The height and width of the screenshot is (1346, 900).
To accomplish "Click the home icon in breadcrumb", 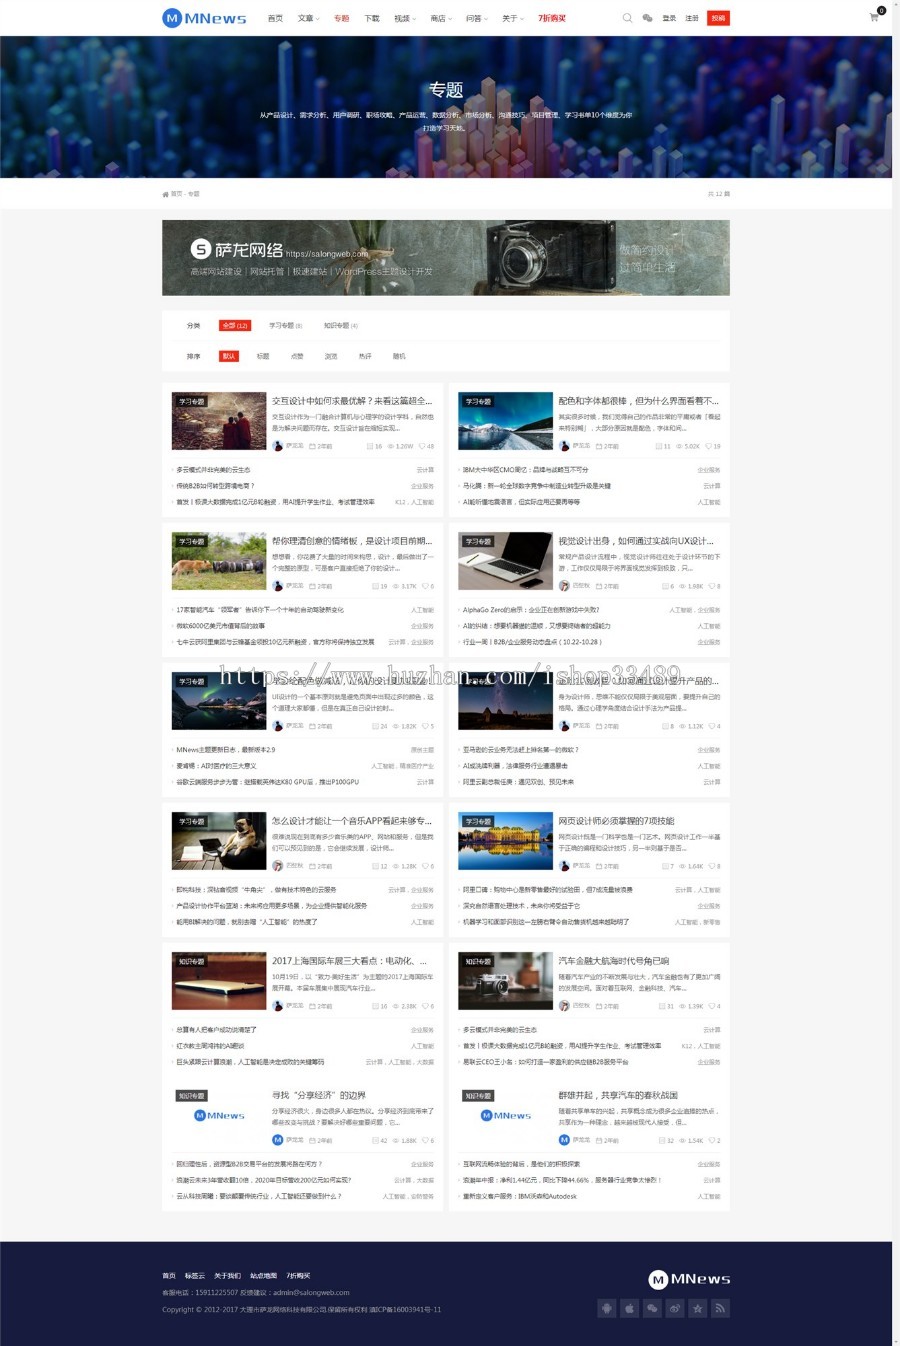I will pyautogui.click(x=166, y=194).
